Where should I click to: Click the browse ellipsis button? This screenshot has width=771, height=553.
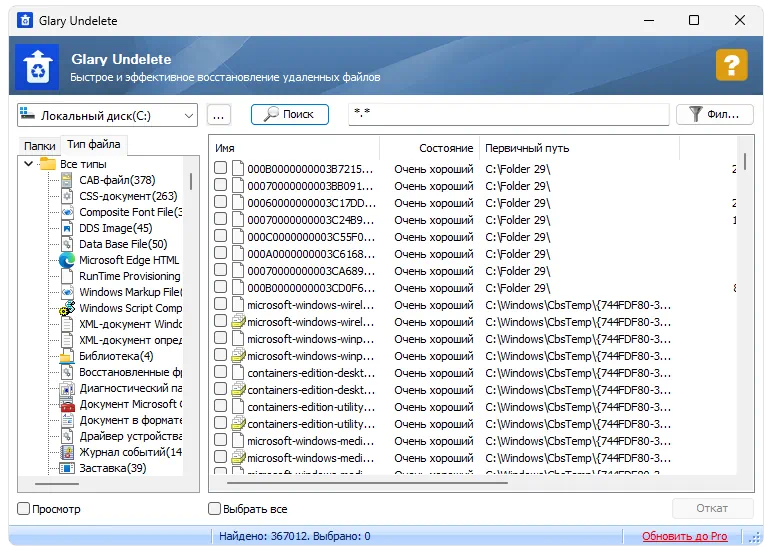point(219,115)
